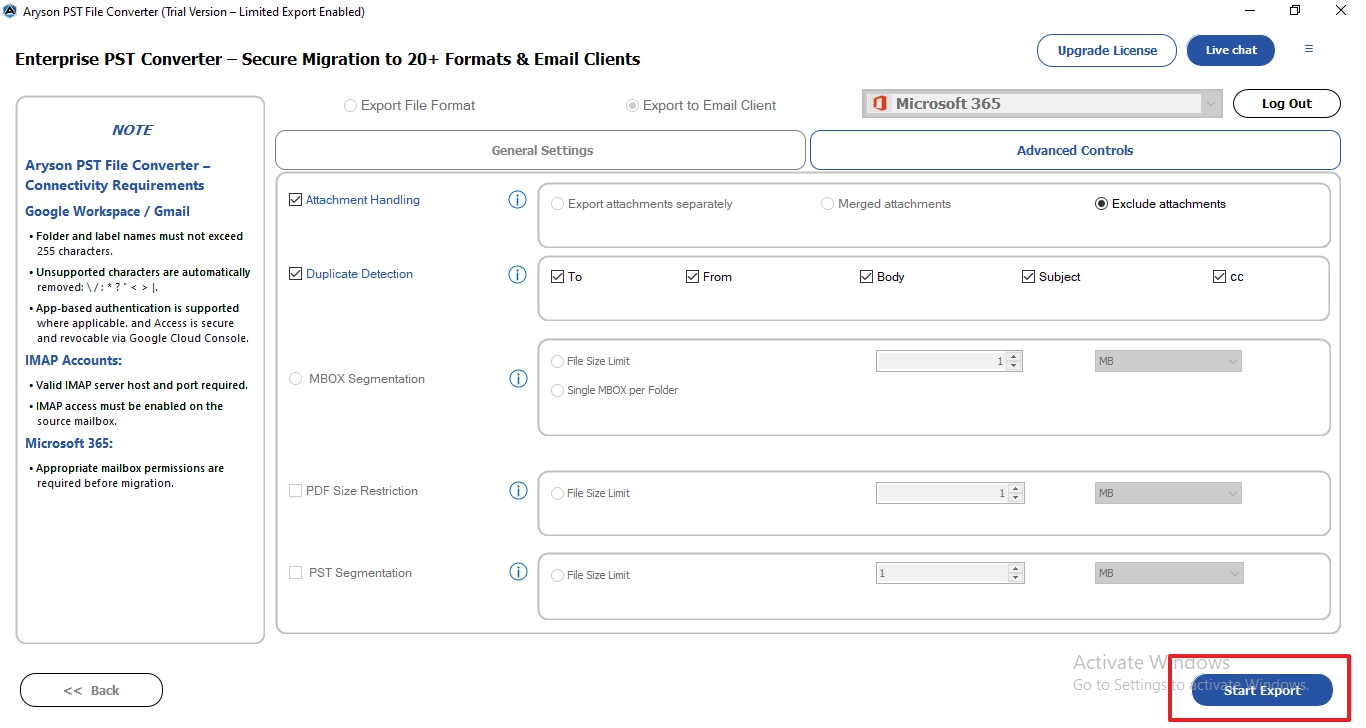Open MBOX Segmentation MB unit dropdown

(1168, 361)
